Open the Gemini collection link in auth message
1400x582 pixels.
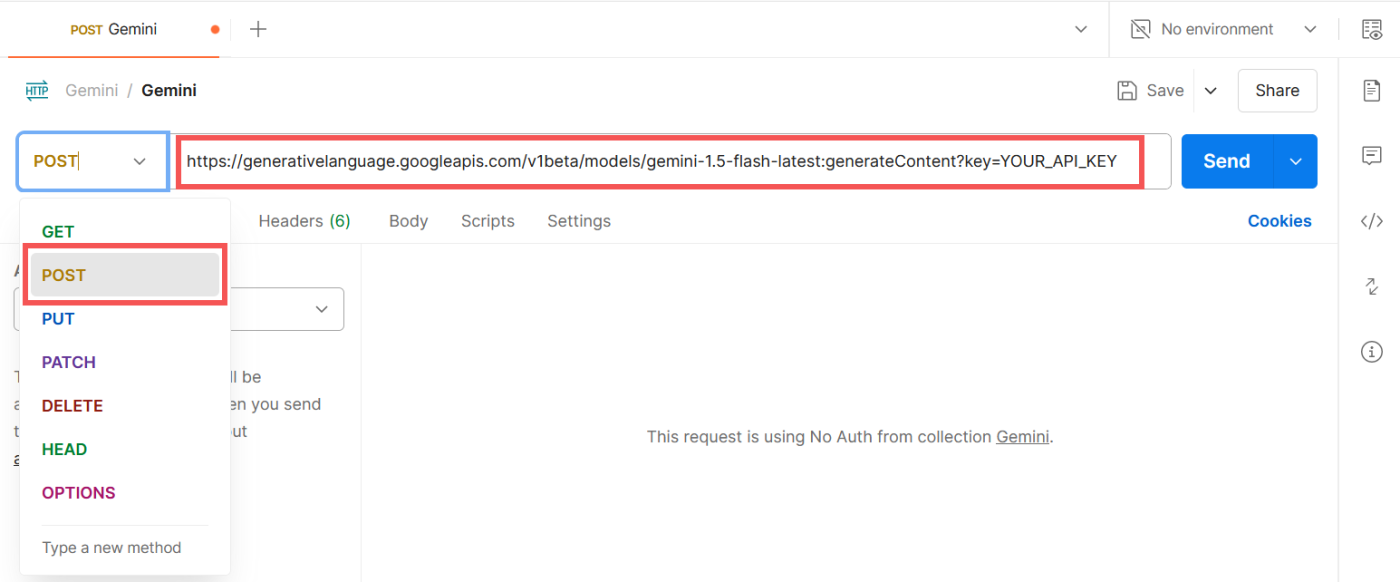tap(1023, 437)
